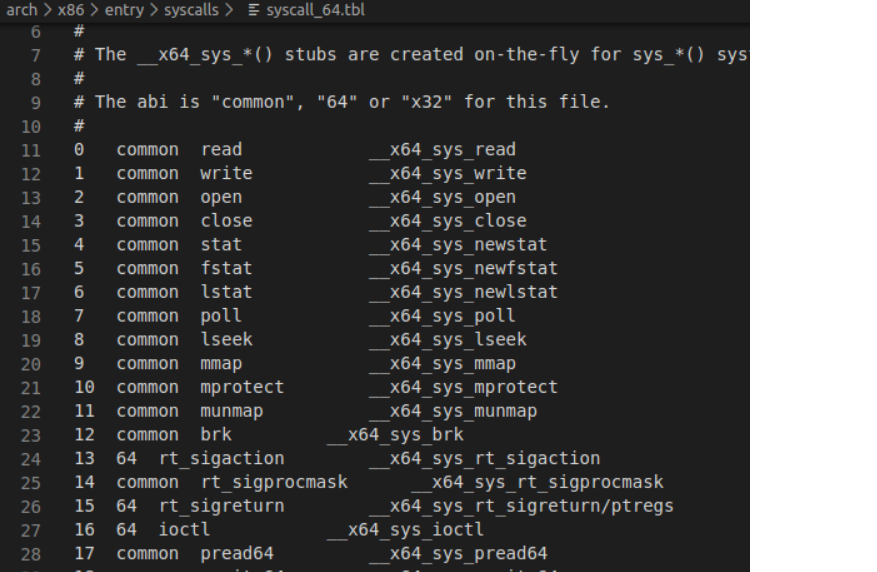Image resolution: width=877 pixels, height=572 pixels.
Task: Click the 'arch' breadcrumb segment
Action: coord(20,10)
